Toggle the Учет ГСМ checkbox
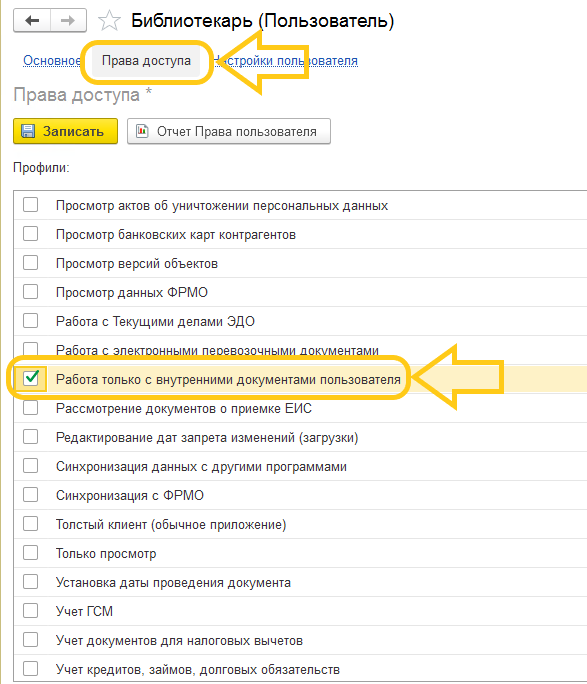 click(x=31, y=611)
